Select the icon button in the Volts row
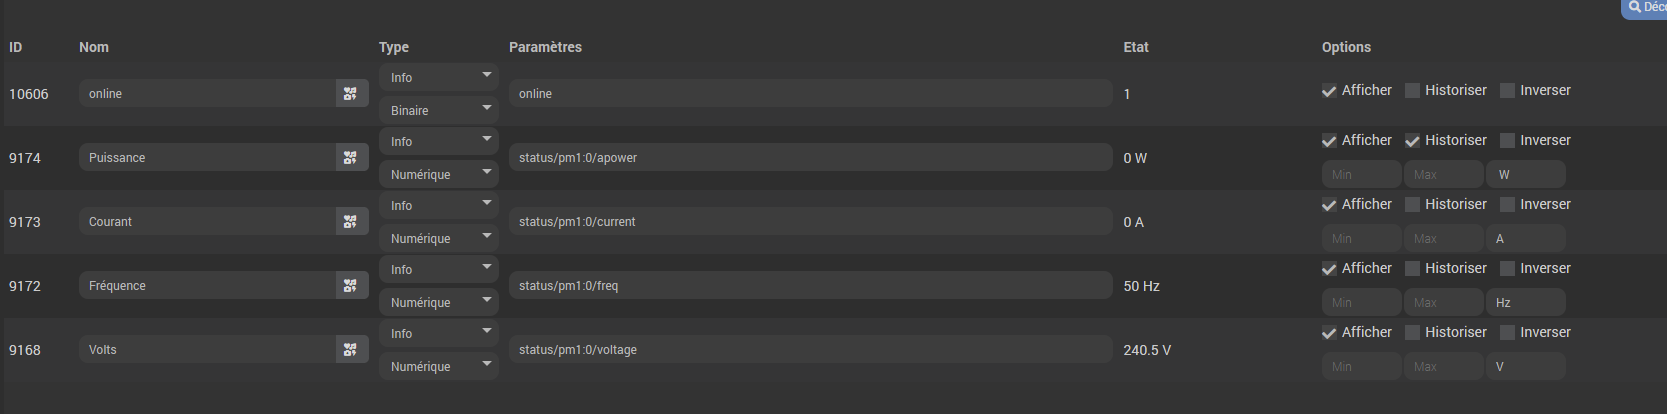Viewport: 1667px width, 414px height. pos(351,350)
